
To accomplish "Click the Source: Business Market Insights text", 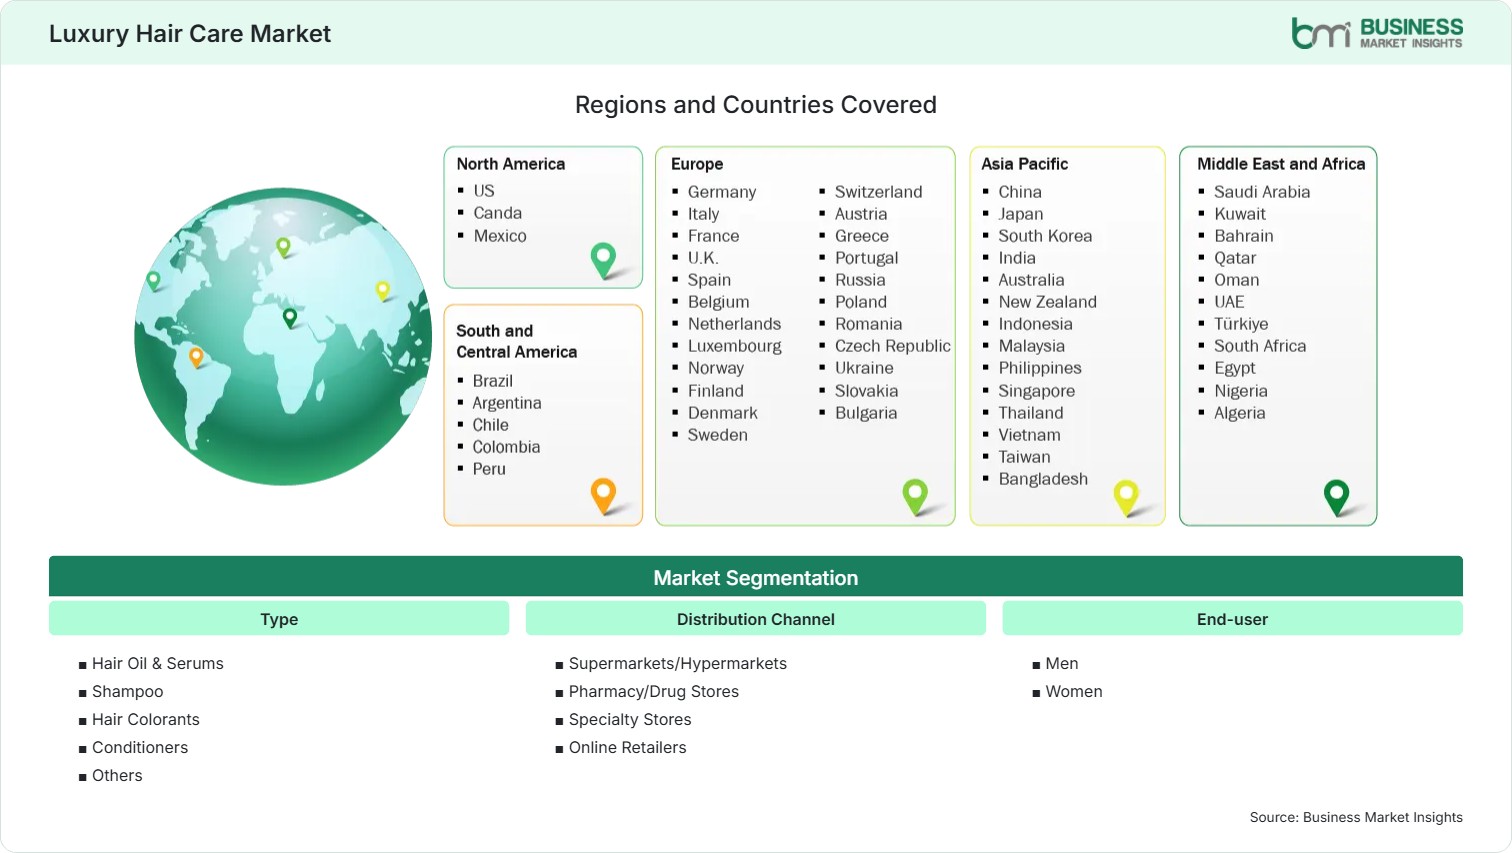I will [x=1356, y=817].
